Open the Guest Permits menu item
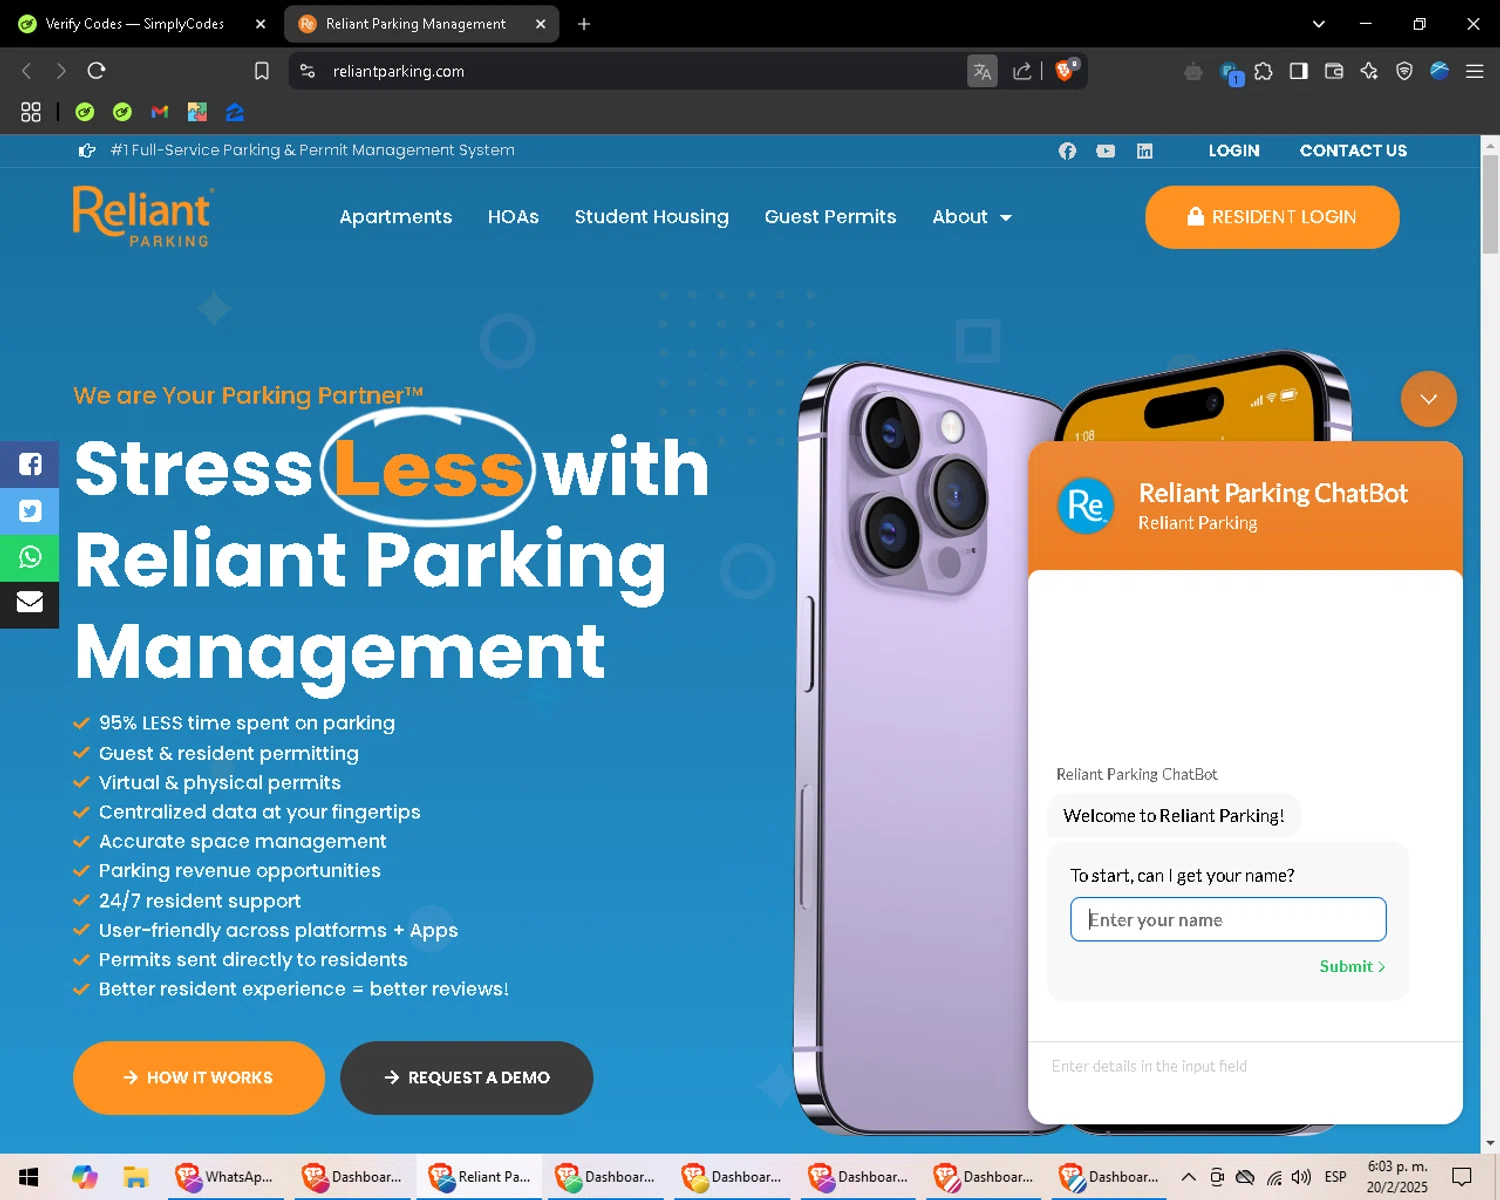 [x=830, y=217]
